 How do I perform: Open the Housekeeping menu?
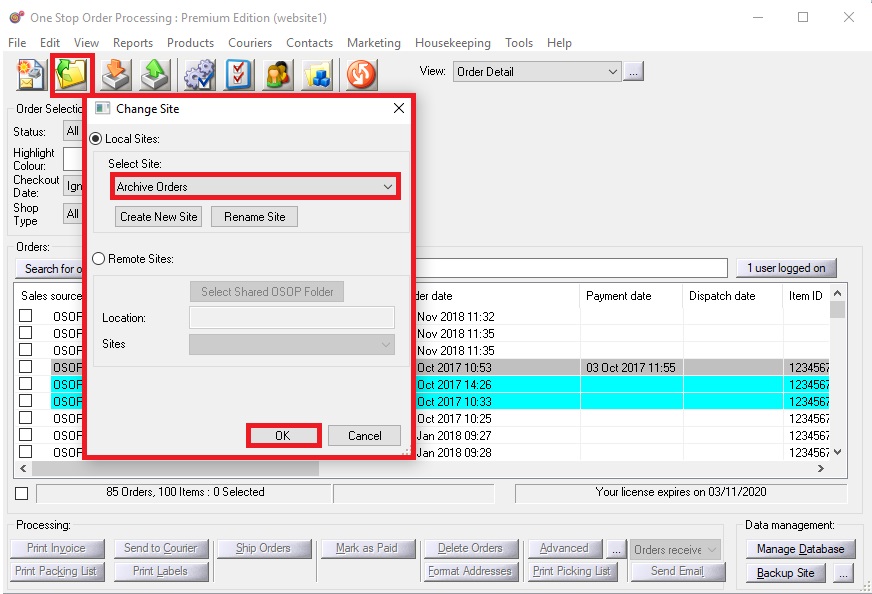(453, 43)
